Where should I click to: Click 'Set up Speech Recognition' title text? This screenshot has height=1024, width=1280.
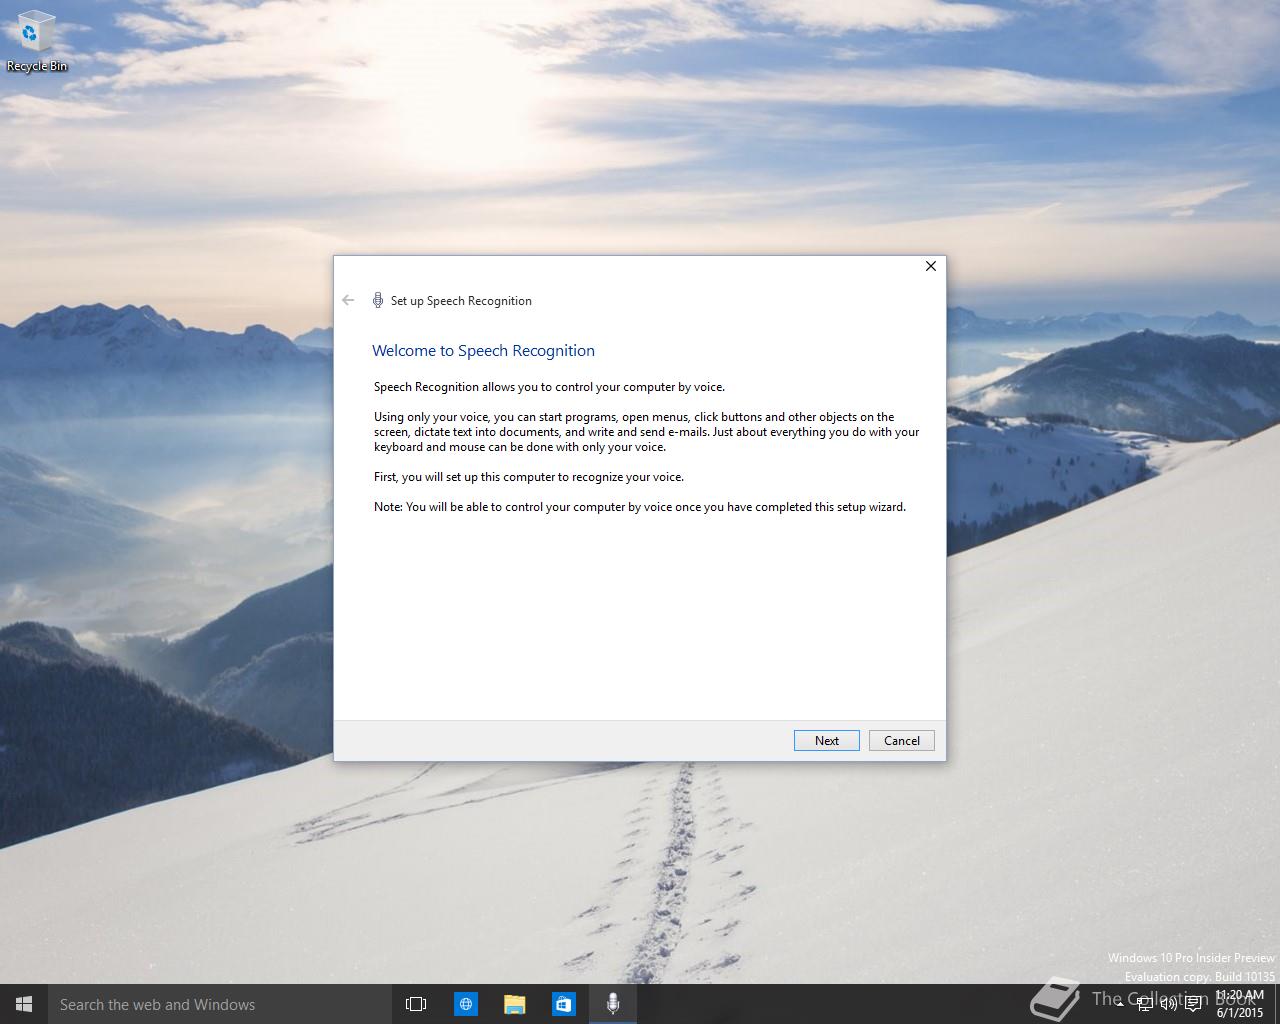coord(461,301)
